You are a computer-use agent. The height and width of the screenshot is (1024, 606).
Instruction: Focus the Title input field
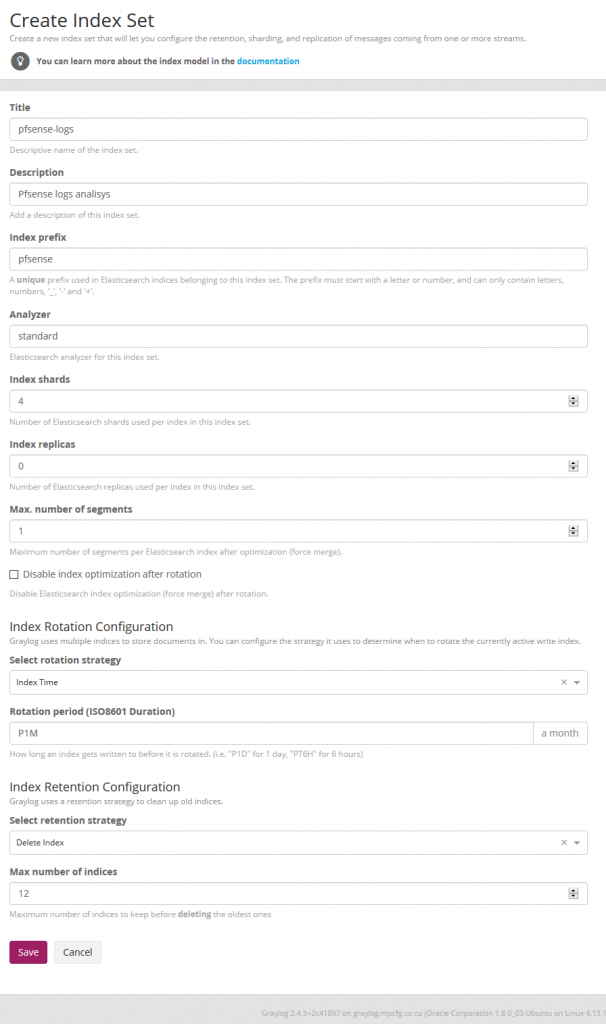click(x=298, y=130)
